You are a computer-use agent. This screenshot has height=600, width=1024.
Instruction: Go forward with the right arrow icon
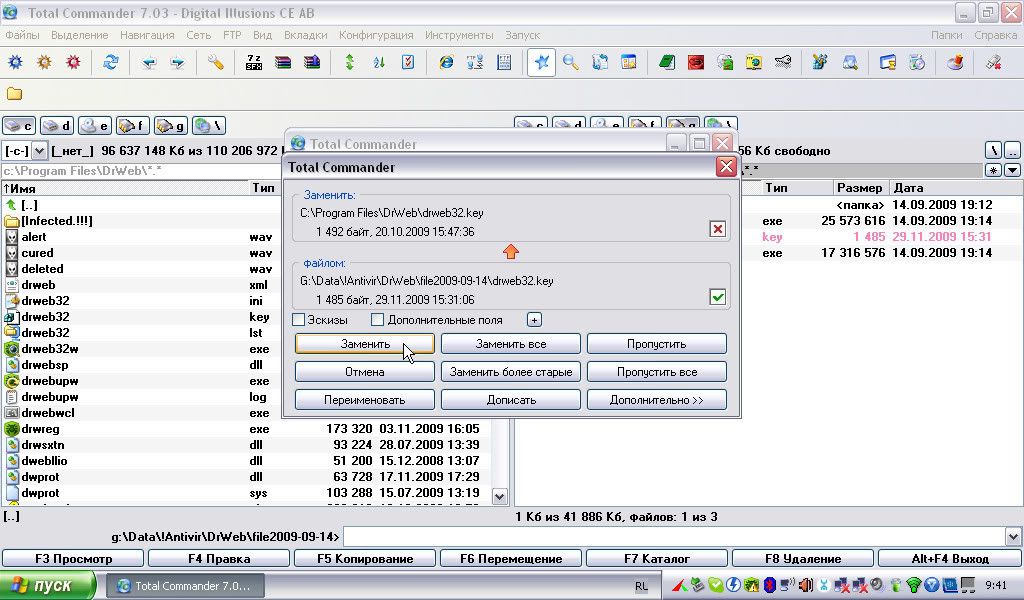(x=177, y=63)
